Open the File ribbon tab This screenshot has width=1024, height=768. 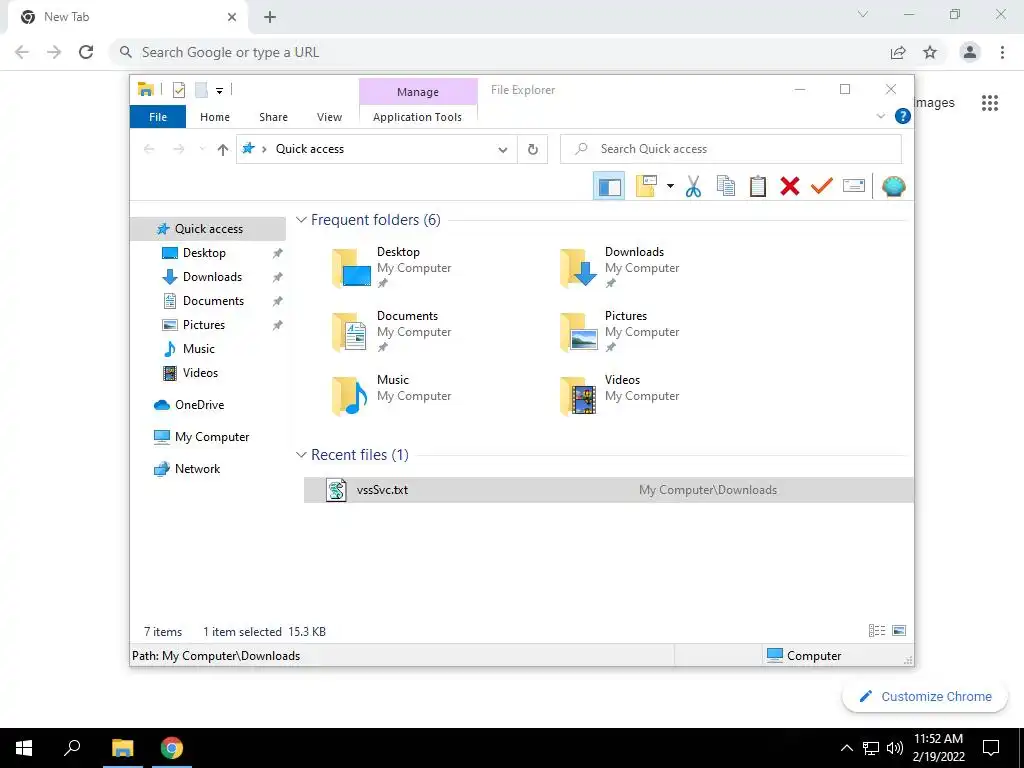[158, 117]
